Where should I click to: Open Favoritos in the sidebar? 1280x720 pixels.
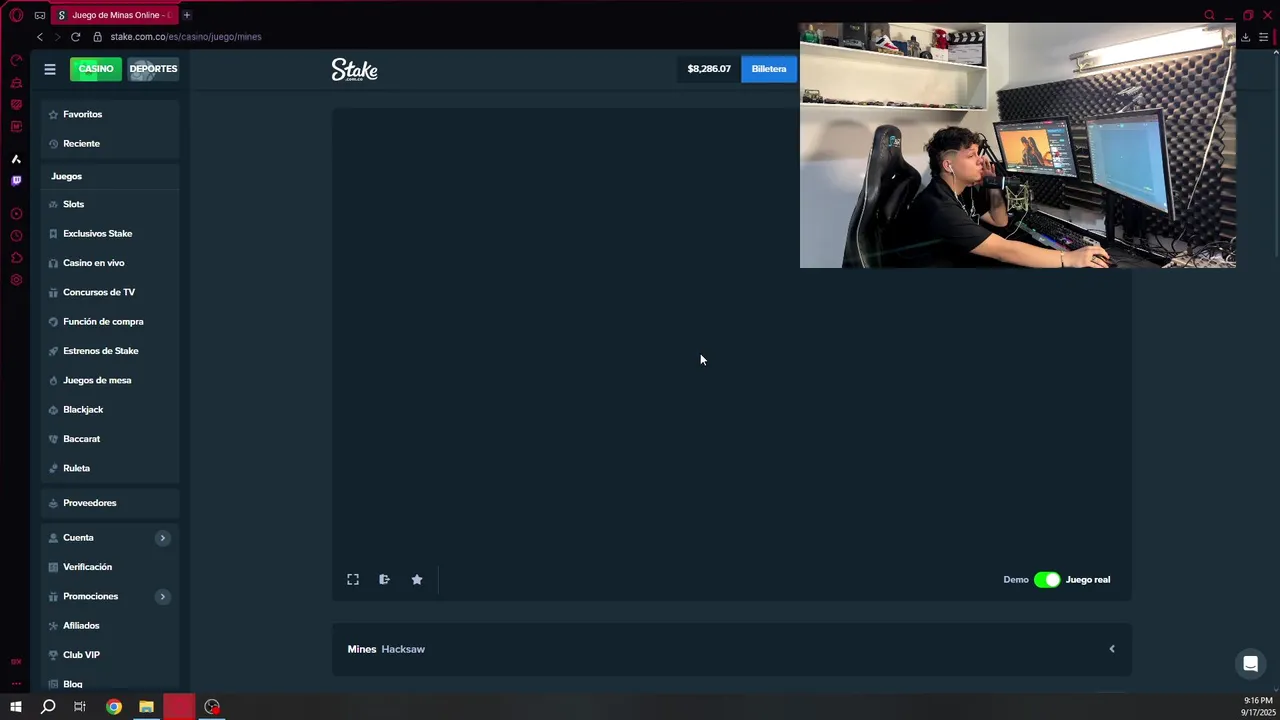tap(110, 114)
